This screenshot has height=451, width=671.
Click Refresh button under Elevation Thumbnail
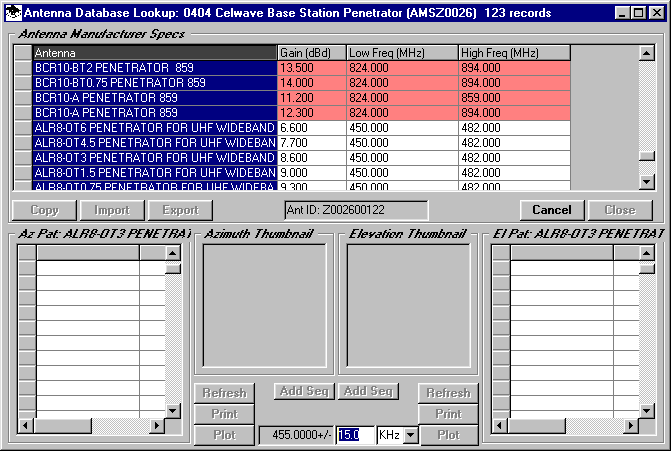(x=448, y=393)
